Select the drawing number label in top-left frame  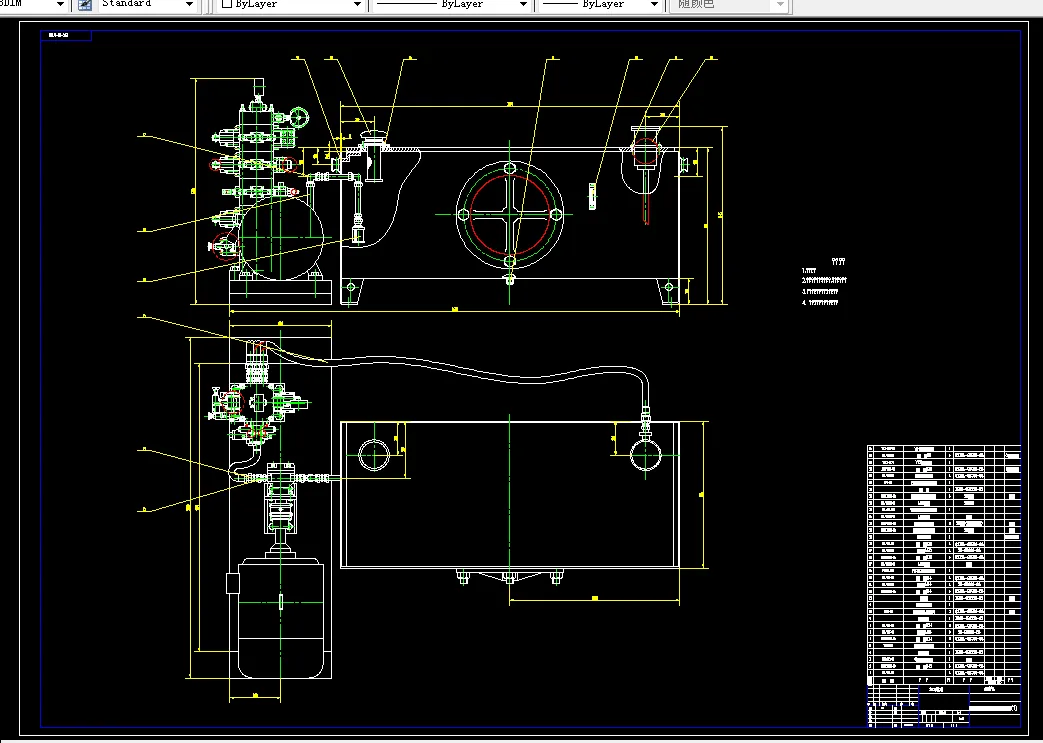(66, 35)
